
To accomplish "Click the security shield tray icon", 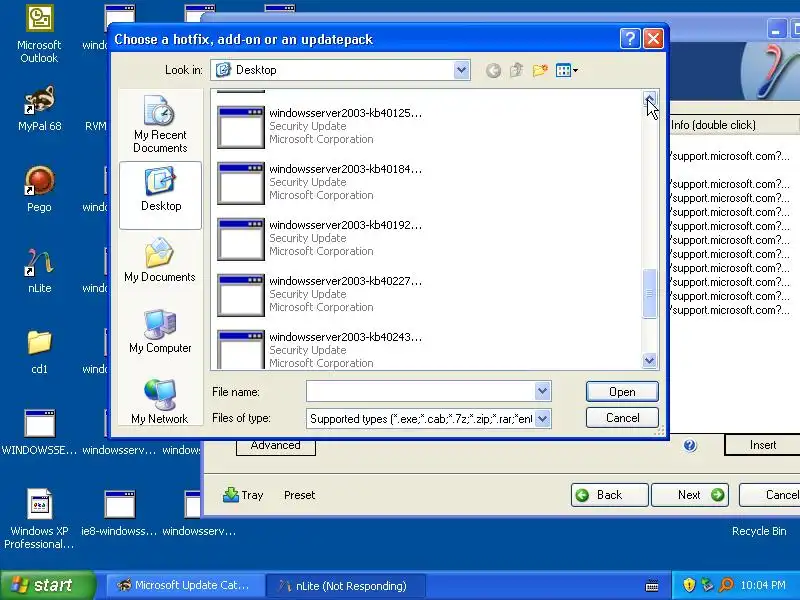I will 689,585.
